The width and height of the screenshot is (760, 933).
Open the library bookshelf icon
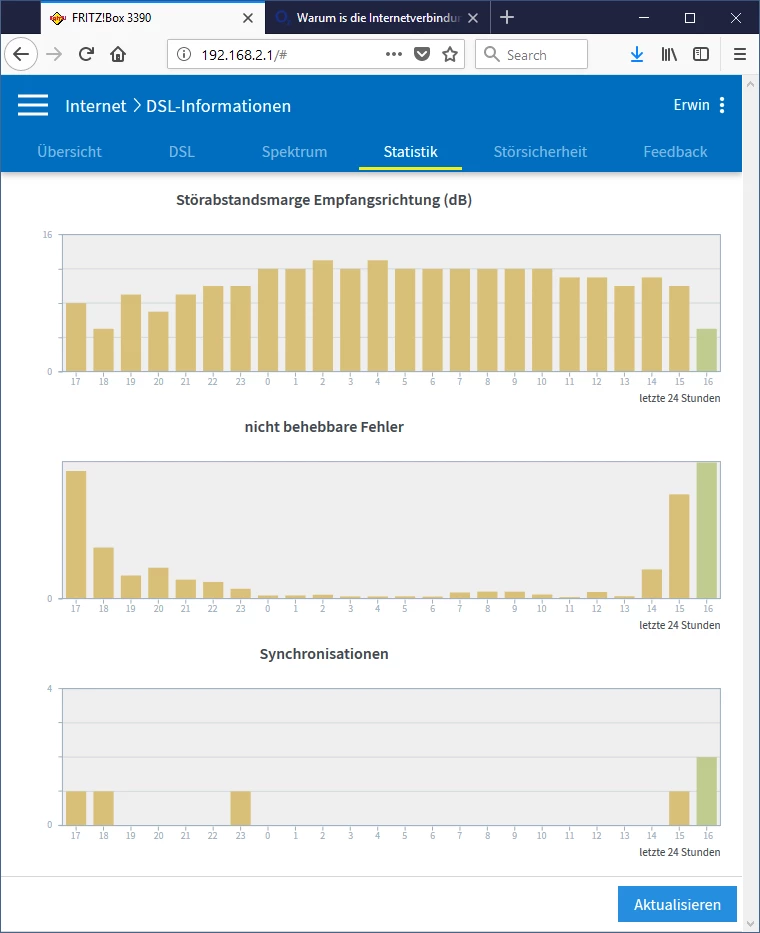(x=669, y=55)
